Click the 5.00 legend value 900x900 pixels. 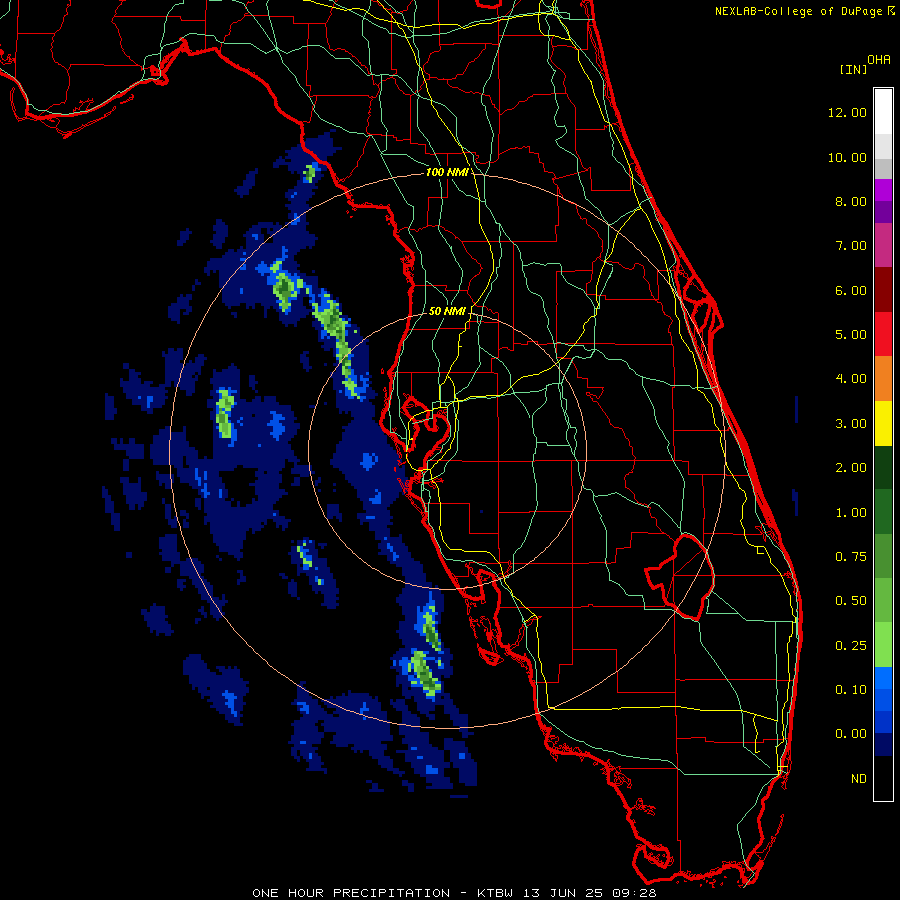coord(851,335)
